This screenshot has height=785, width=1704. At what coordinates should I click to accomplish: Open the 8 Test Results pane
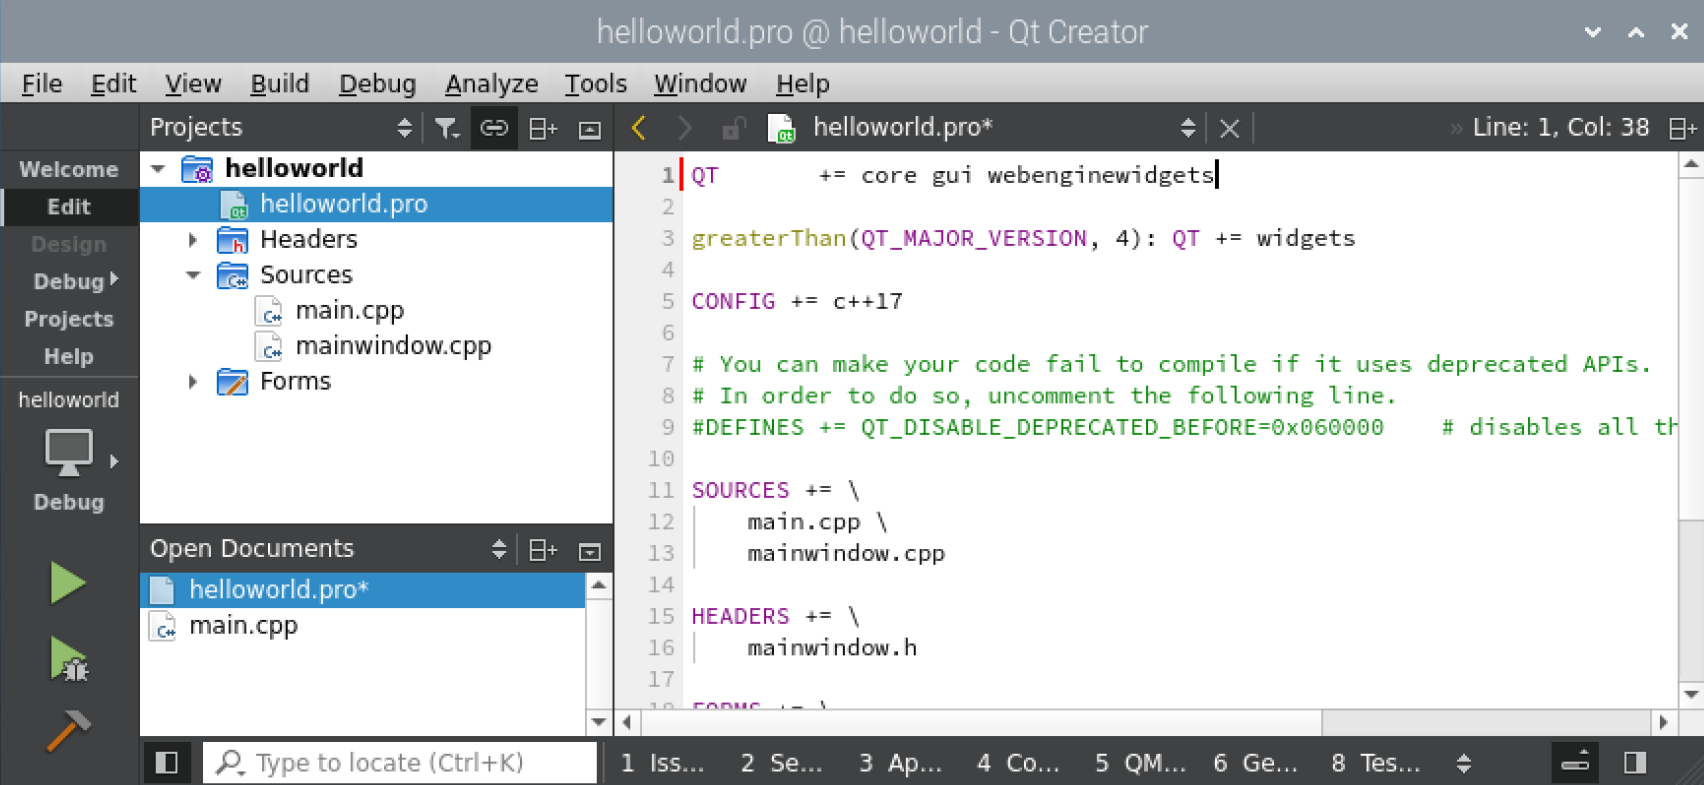(x=1376, y=763)
